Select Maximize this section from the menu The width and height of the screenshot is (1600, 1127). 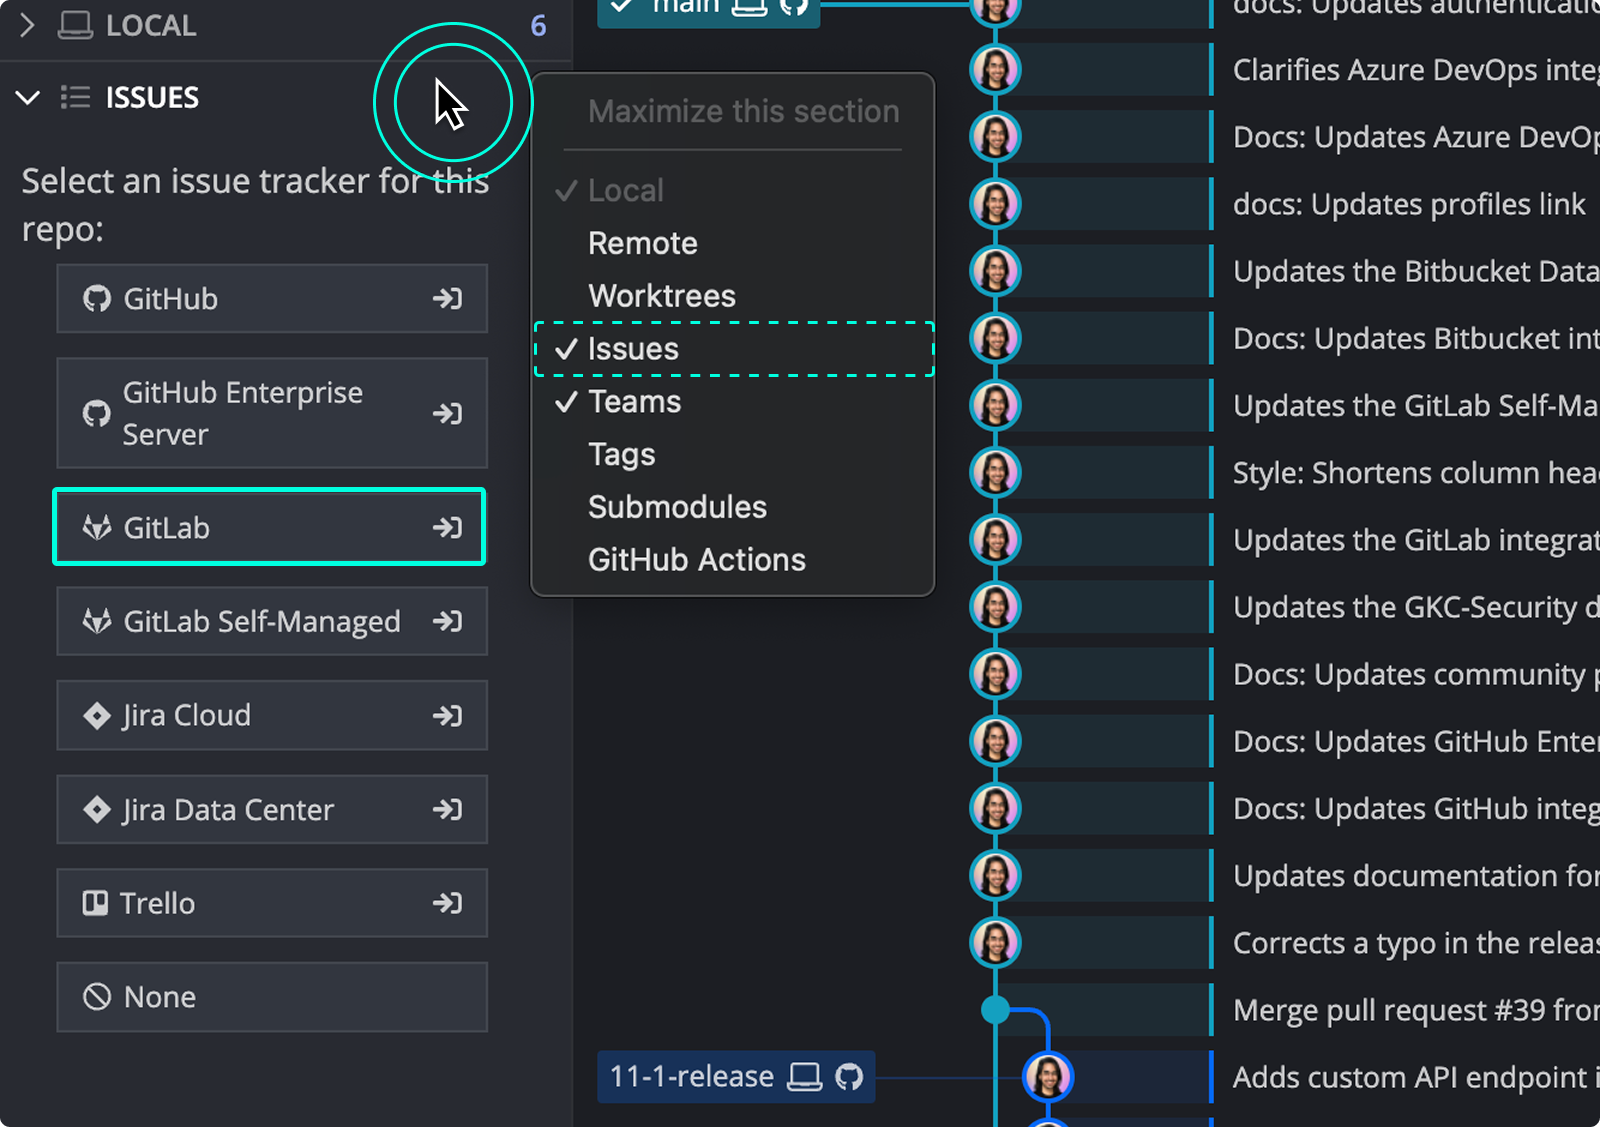(x=742, y=111)
